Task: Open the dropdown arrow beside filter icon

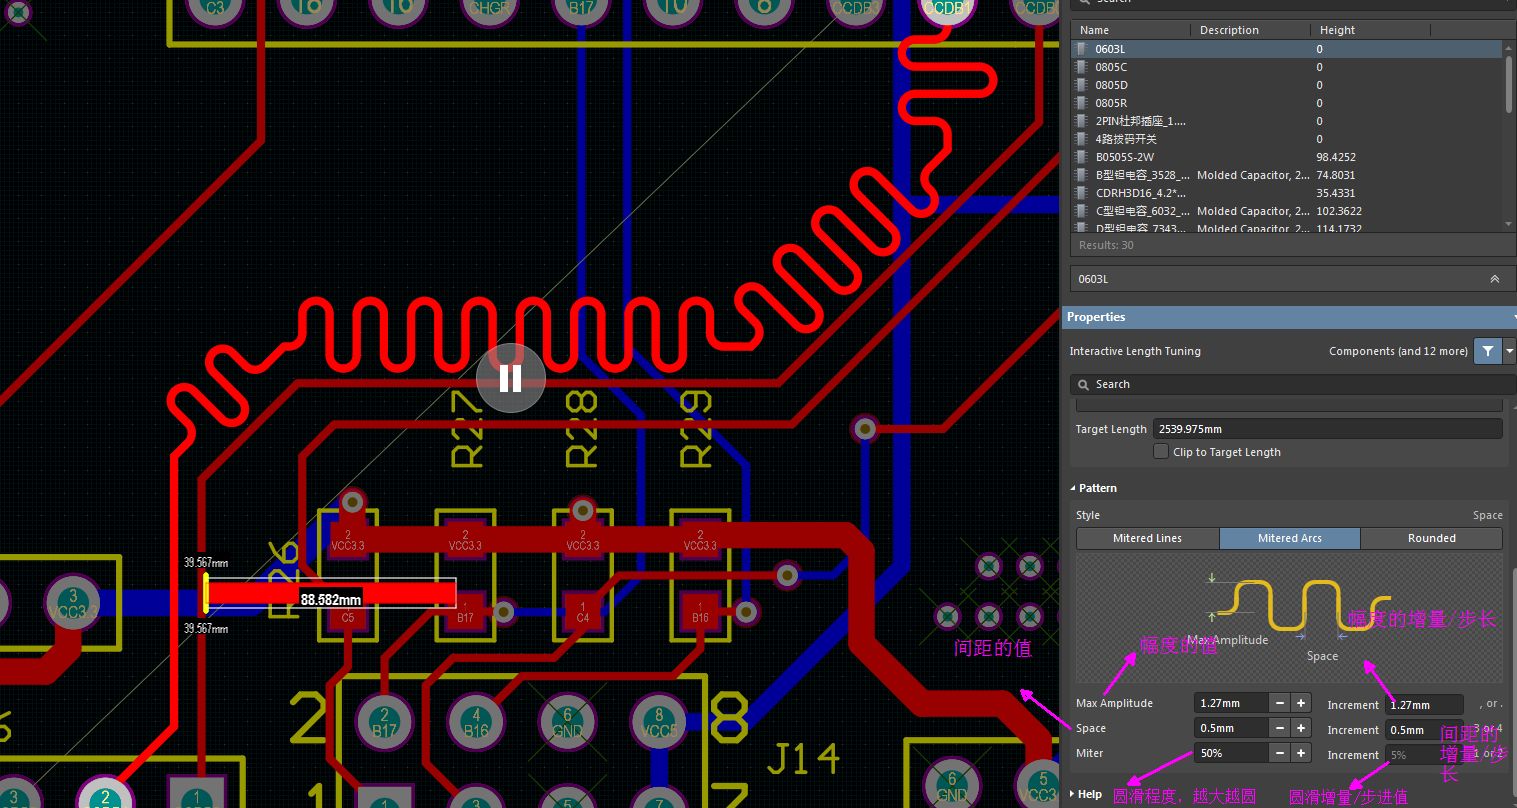Action: (x=1509, y=351)
